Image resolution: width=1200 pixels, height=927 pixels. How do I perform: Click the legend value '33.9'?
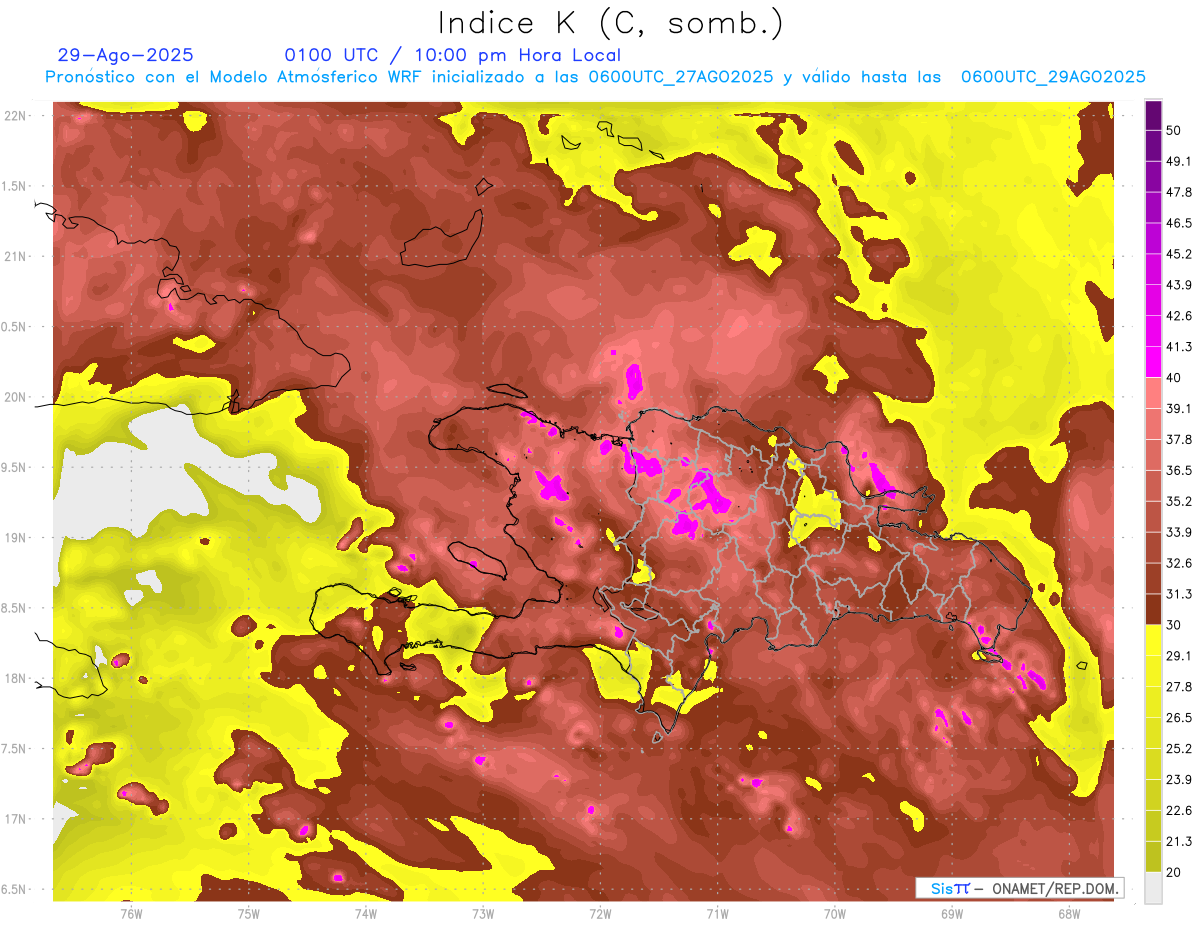tap(1178, 532)
